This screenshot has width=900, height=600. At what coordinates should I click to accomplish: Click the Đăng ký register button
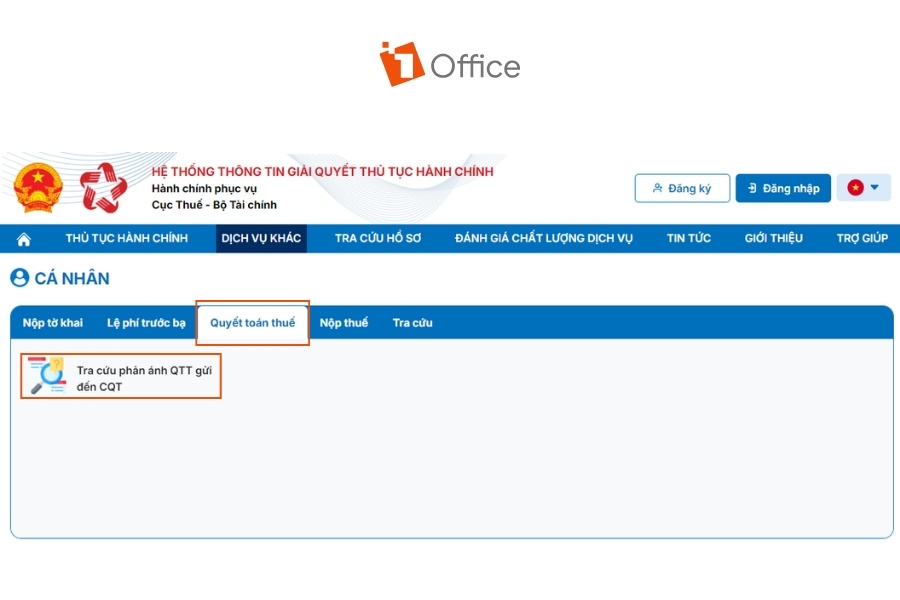682,188
